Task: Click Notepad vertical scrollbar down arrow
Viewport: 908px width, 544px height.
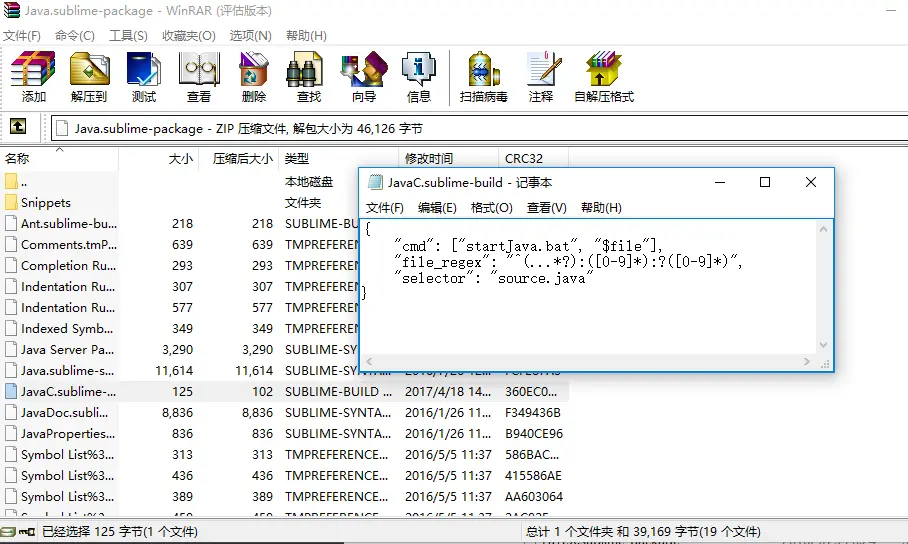Action: pyautogui.click(x=823, y=345)
